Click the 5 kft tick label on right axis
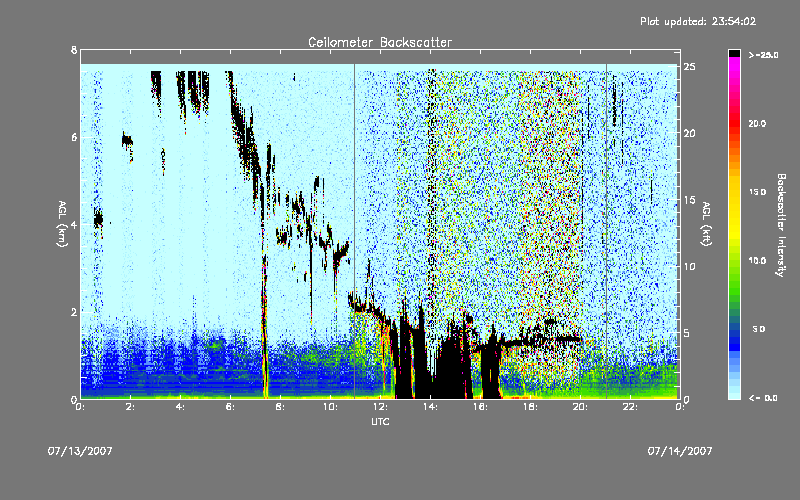The width and height of the screenshot is (800, 500). coord(687,333)
